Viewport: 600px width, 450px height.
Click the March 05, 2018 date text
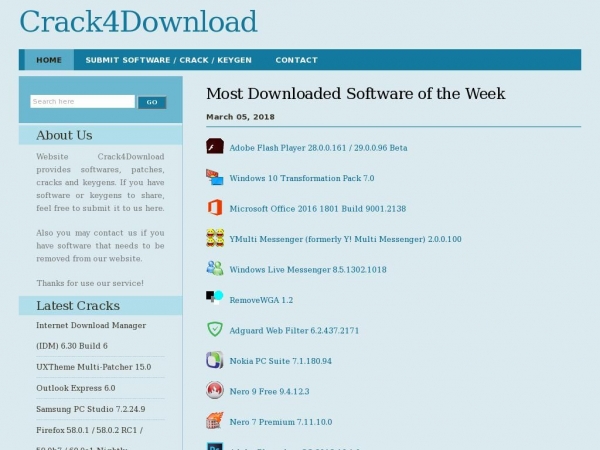click(240, 117)
